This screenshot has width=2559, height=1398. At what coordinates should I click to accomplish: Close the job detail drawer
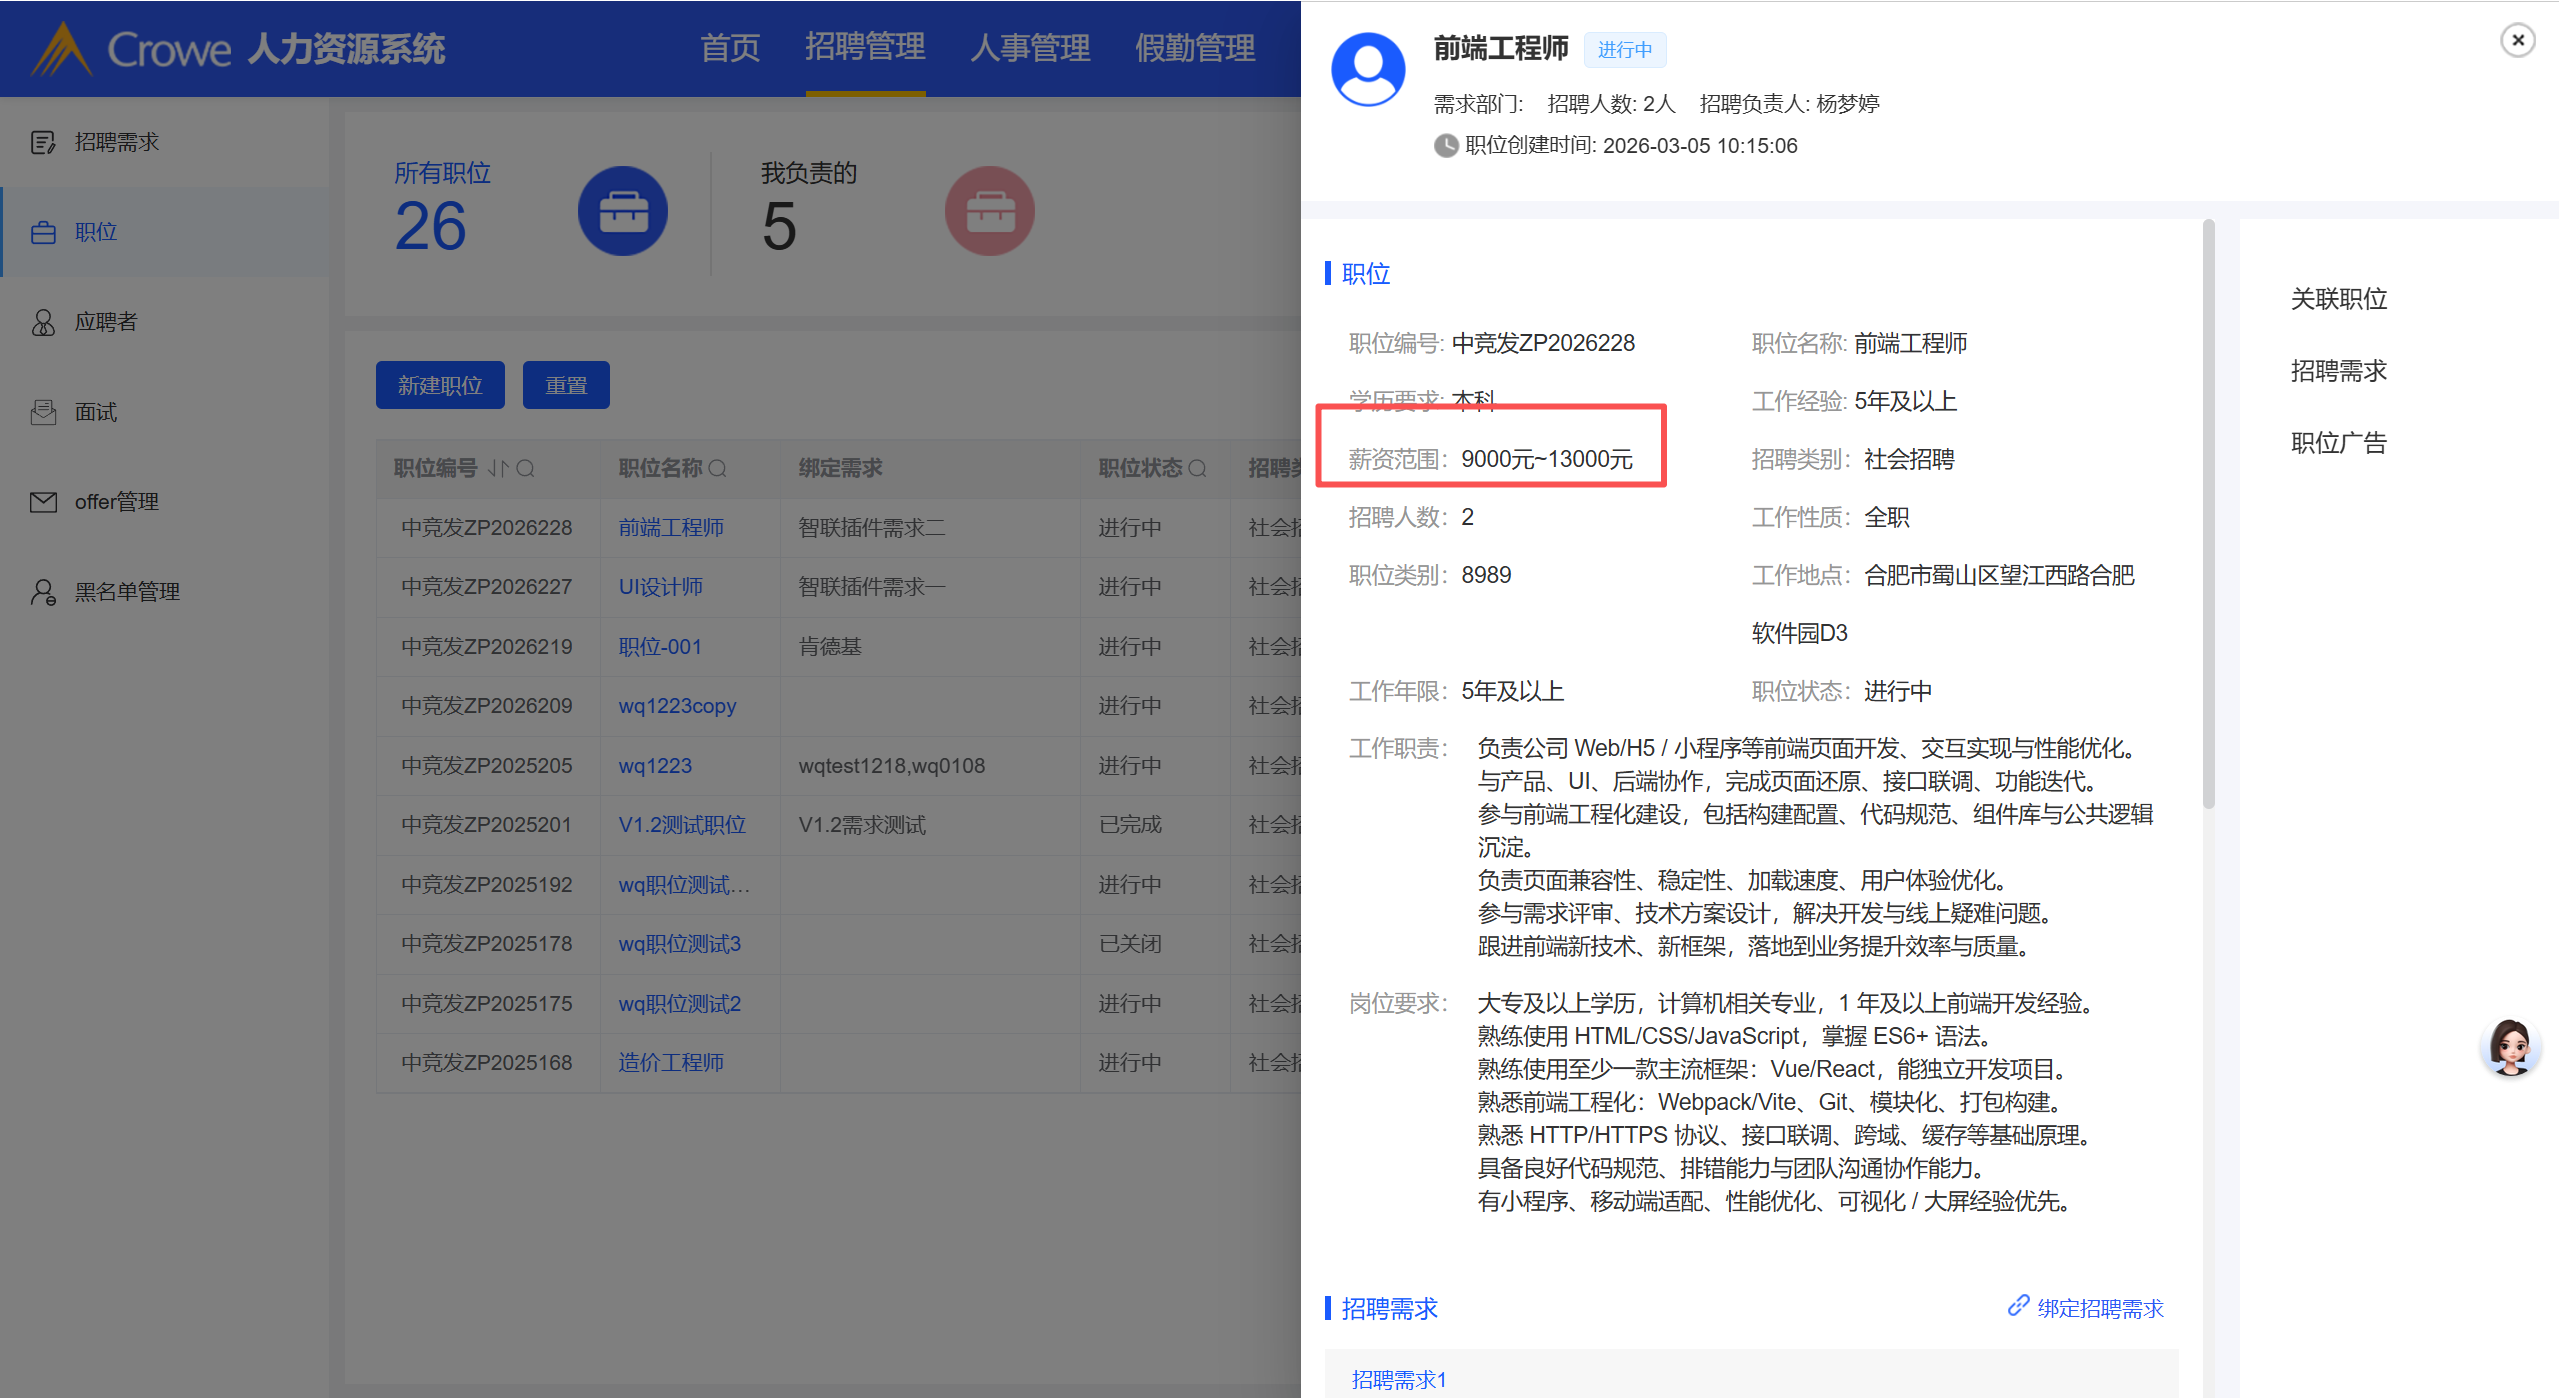point(2517,40)
